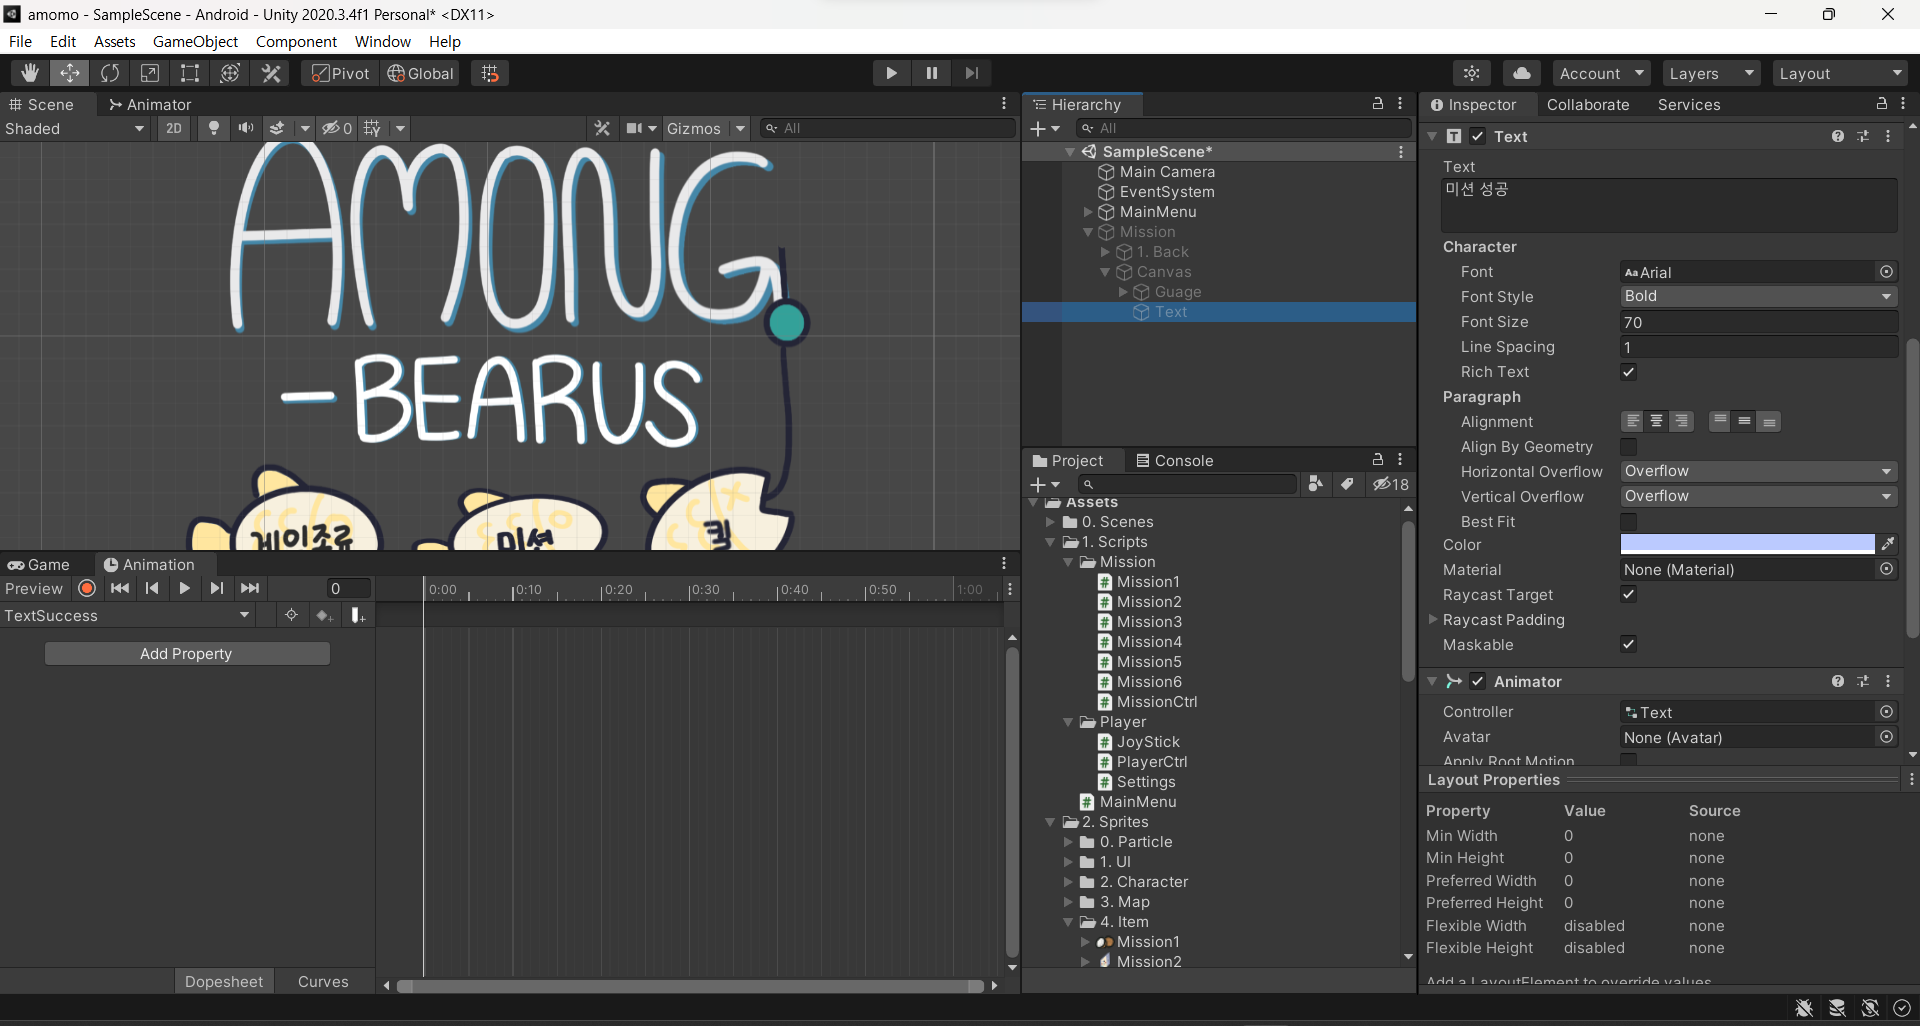Open Text color swatch
Viewport: 1920px width, 1026px height.
point(1747,544)
